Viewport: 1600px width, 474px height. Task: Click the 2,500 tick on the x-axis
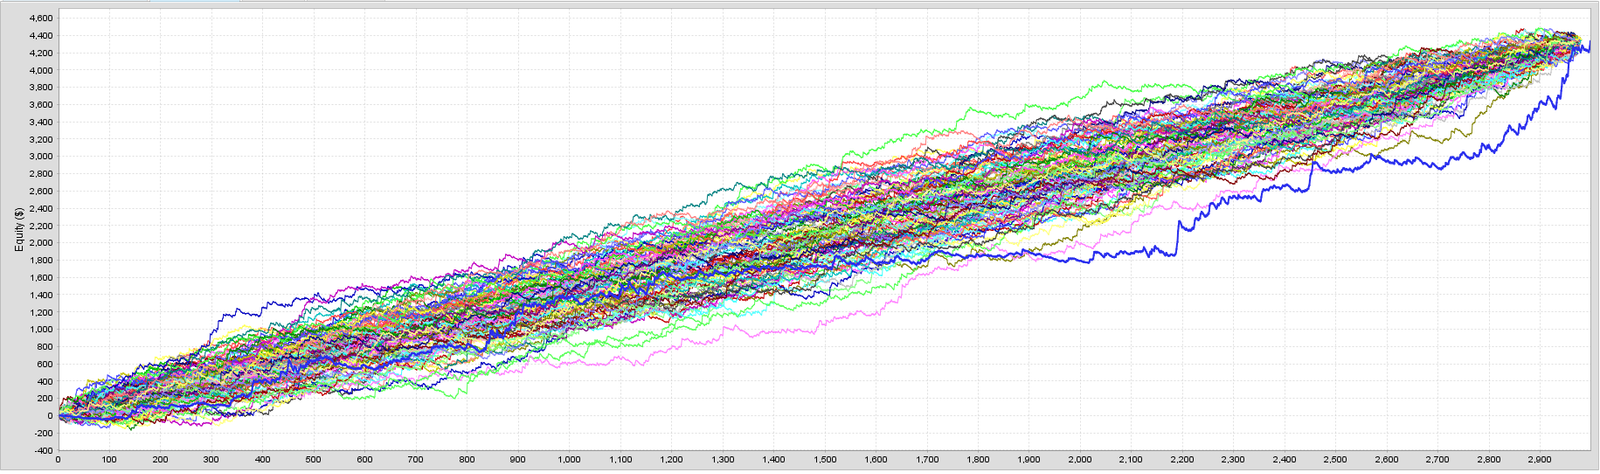[x=1335, y=460]
